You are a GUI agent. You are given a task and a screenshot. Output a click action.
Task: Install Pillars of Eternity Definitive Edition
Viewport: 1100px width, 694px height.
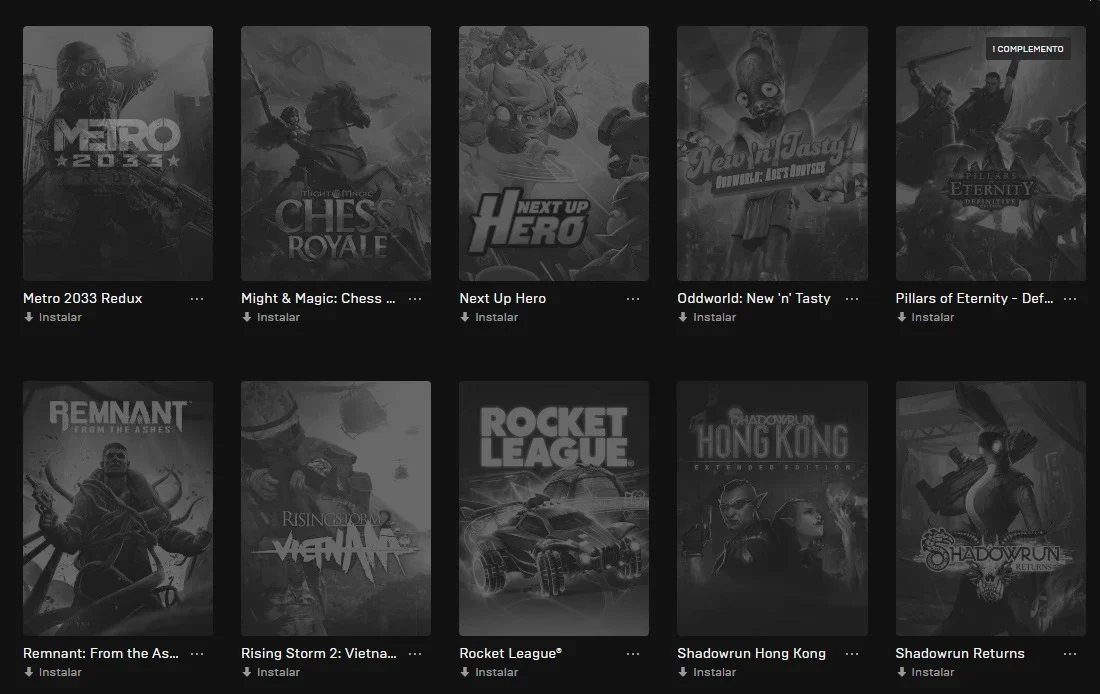tap(925, 317)
